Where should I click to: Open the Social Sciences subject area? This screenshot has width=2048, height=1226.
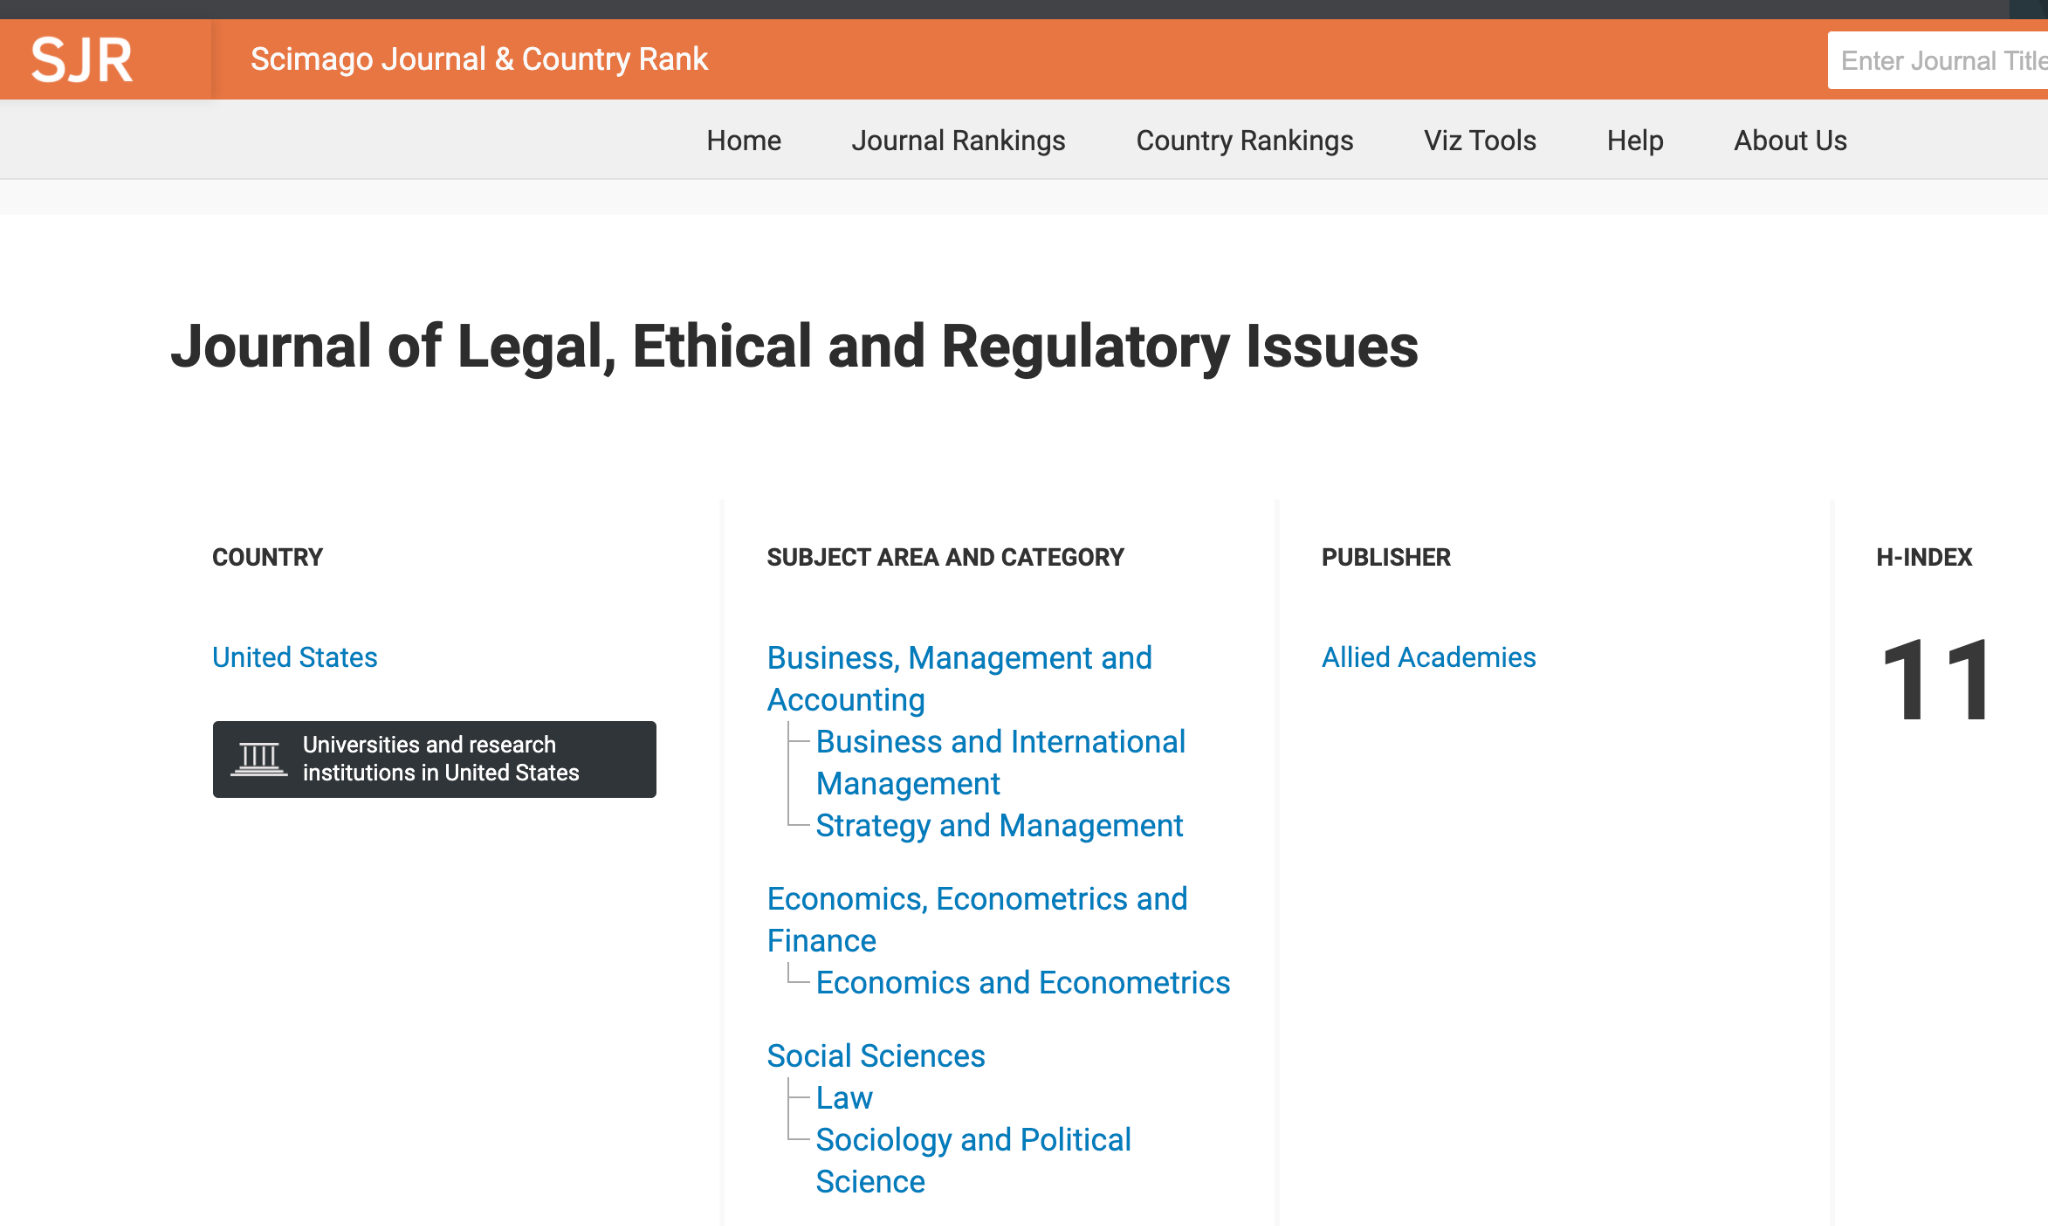click(876, 1055)
